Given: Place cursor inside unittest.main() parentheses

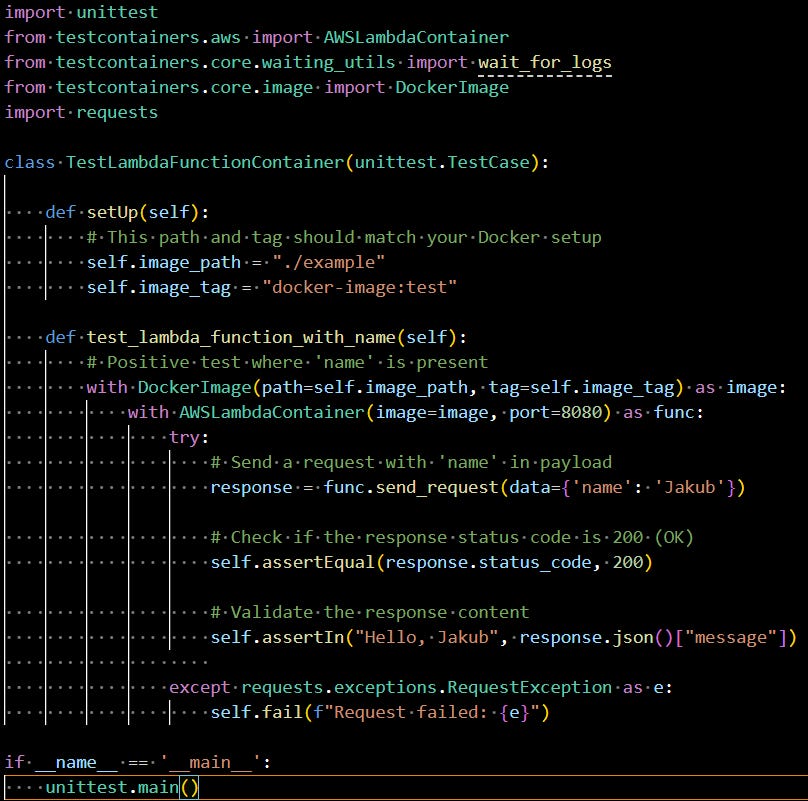Looking at the screenshot, I should tap(190, 787).
